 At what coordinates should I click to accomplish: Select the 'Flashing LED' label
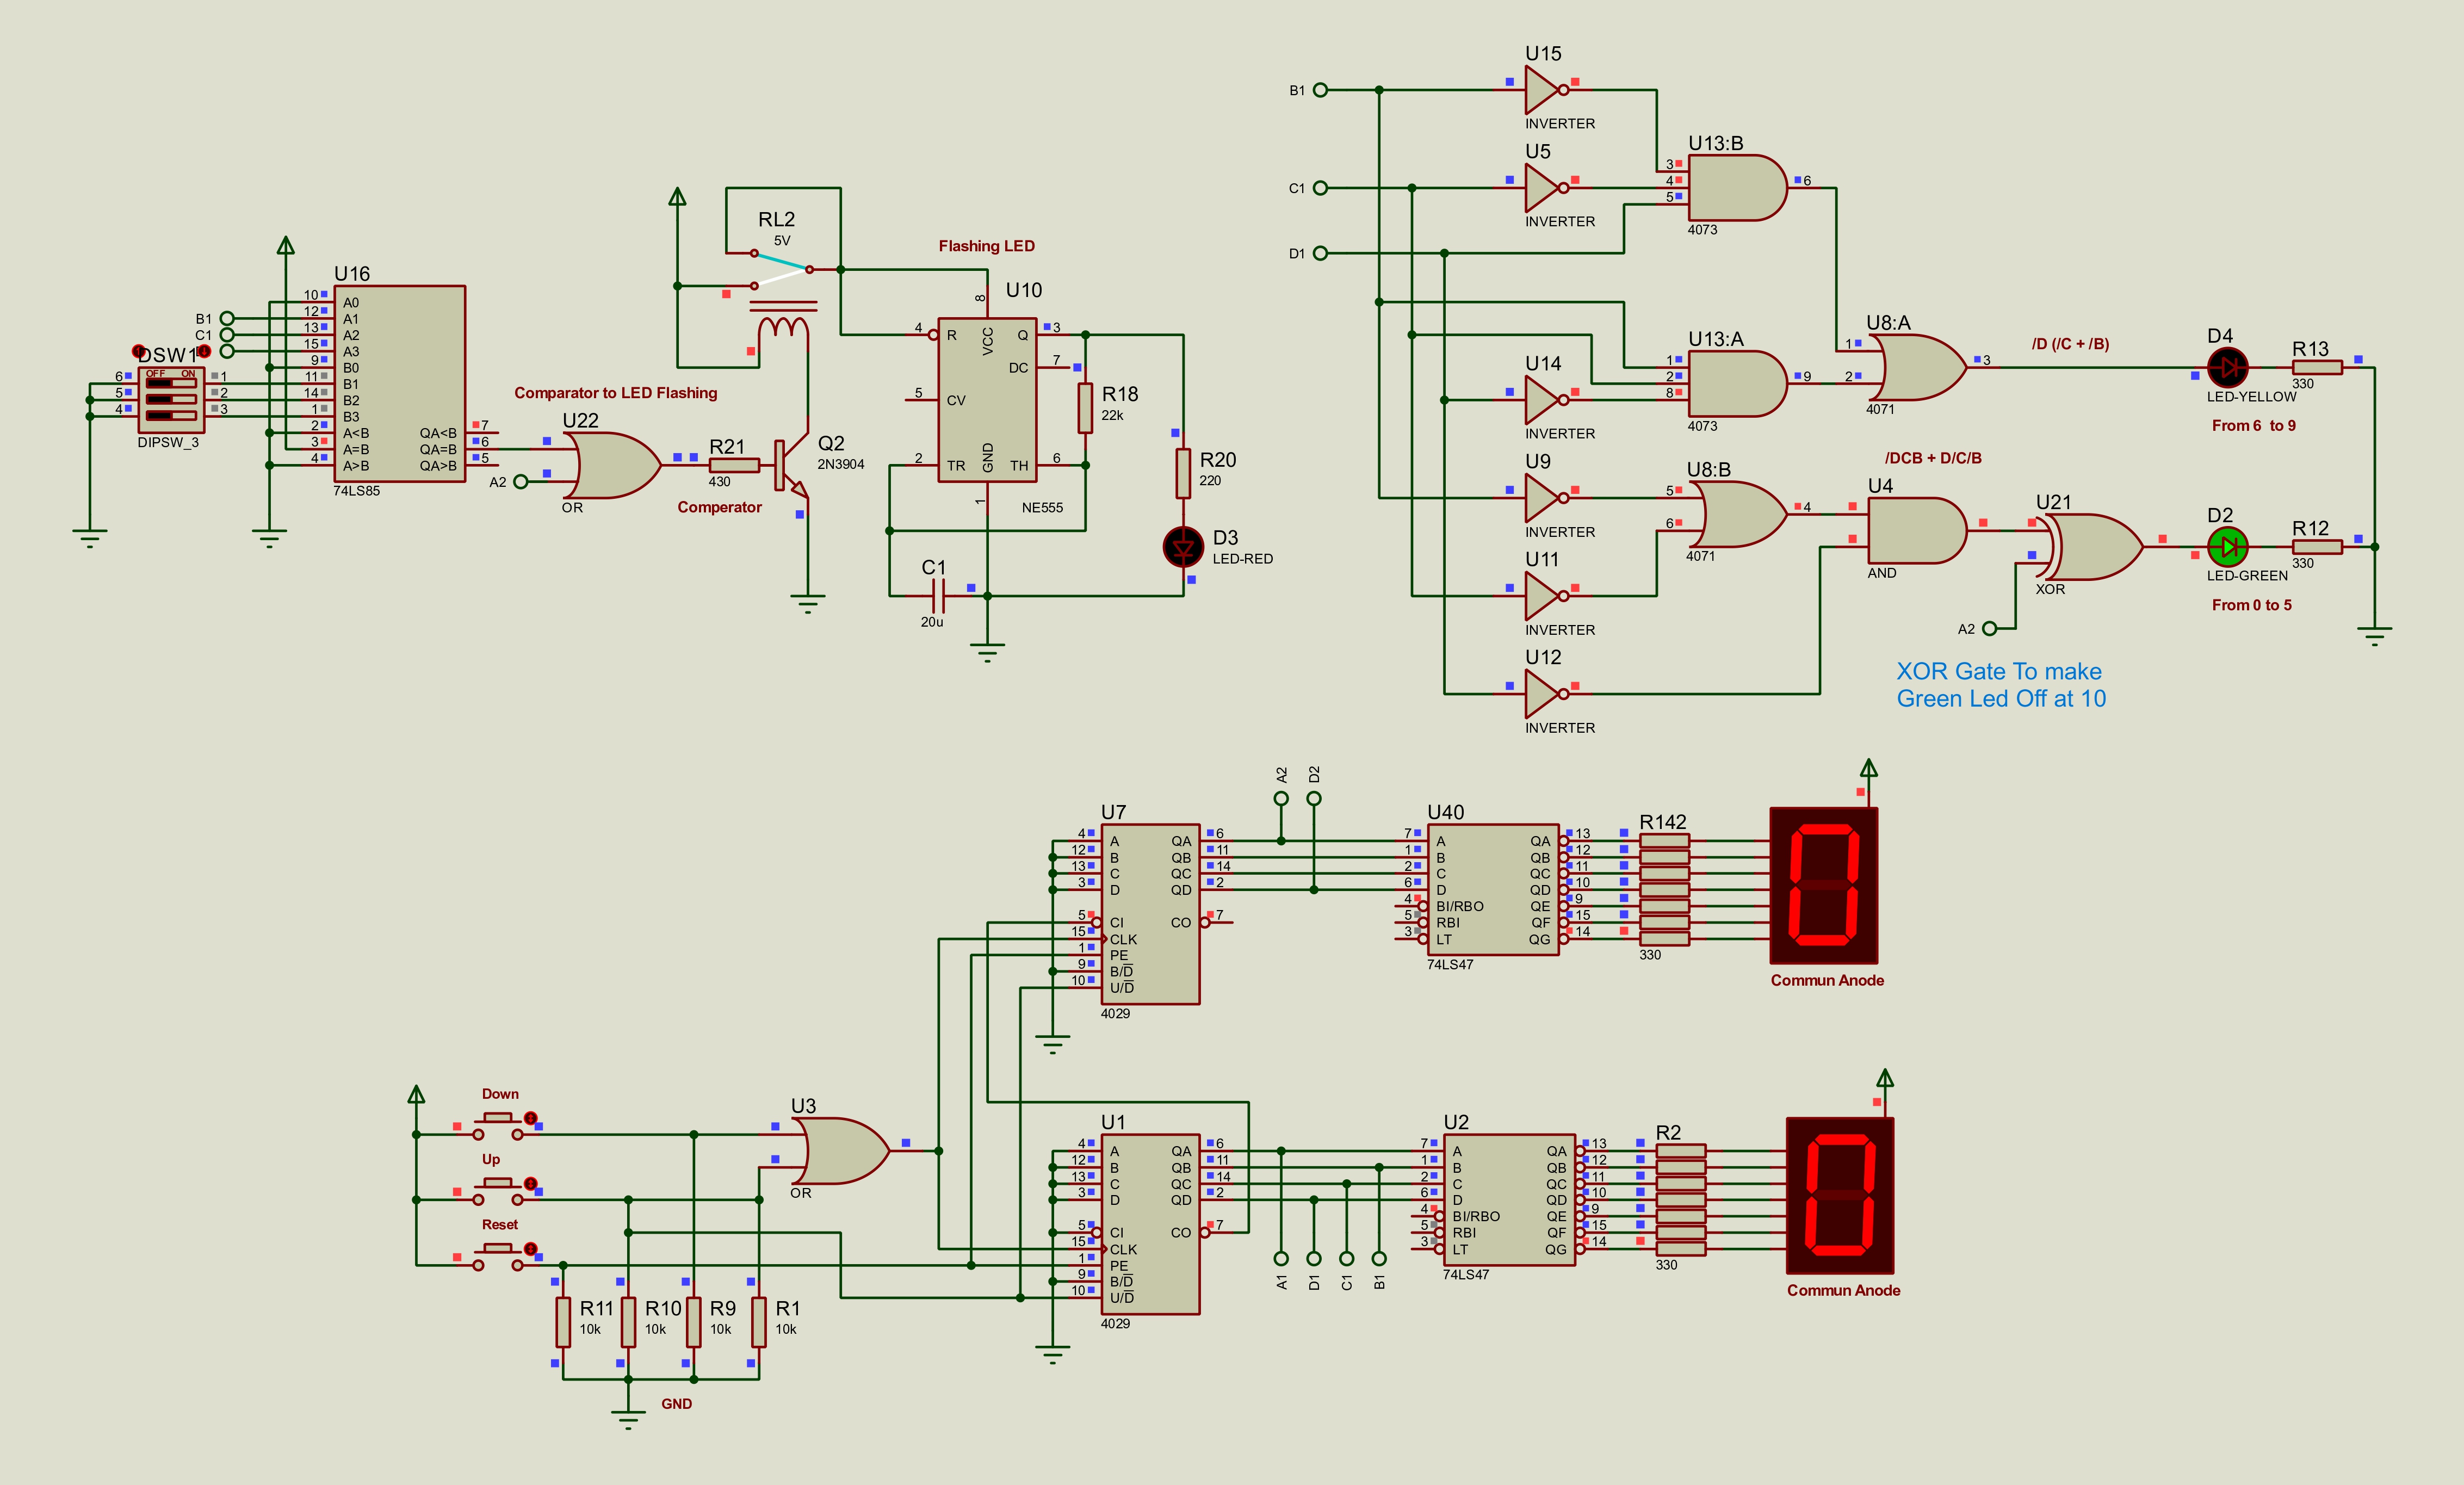point(986,246)
